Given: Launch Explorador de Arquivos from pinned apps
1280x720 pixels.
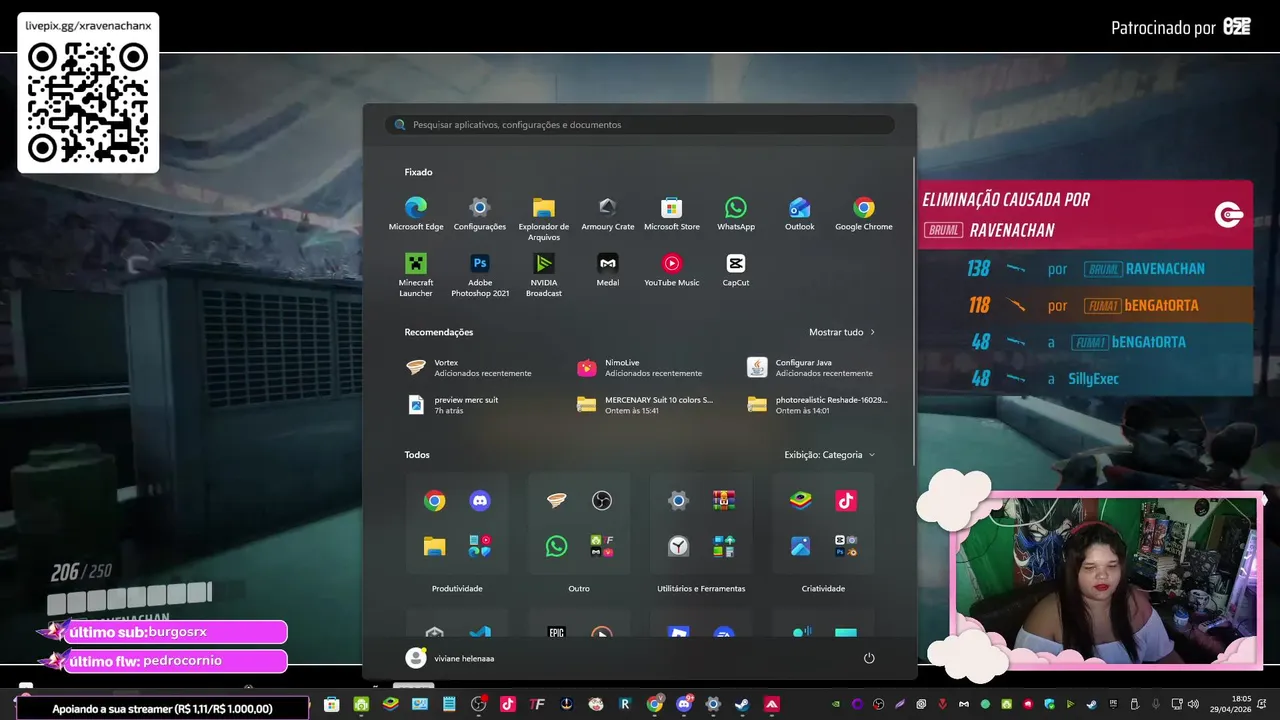Looking at the screenshot, I should [x=544, y=219].
